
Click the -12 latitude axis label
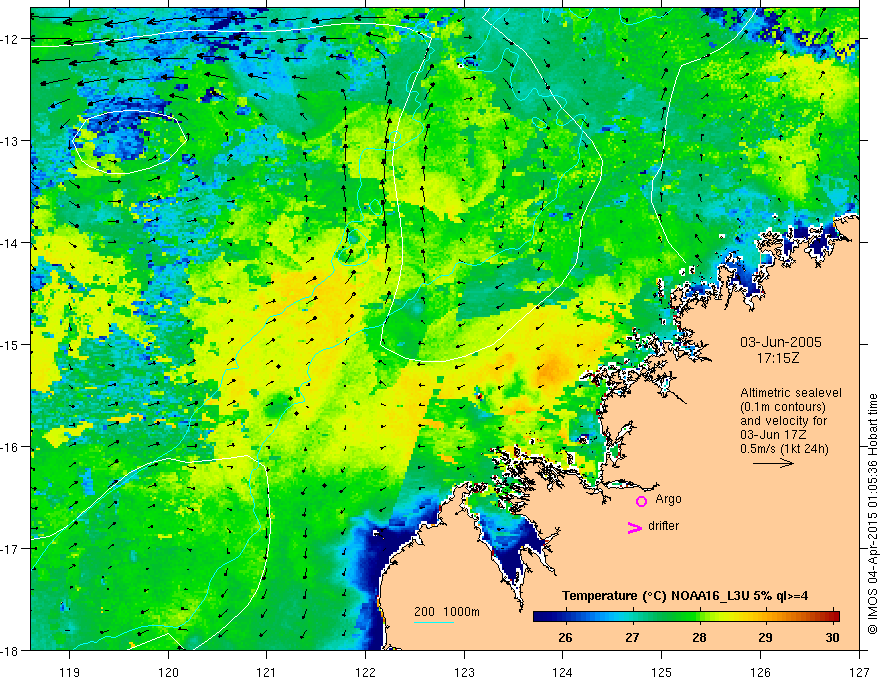(10, 39)
